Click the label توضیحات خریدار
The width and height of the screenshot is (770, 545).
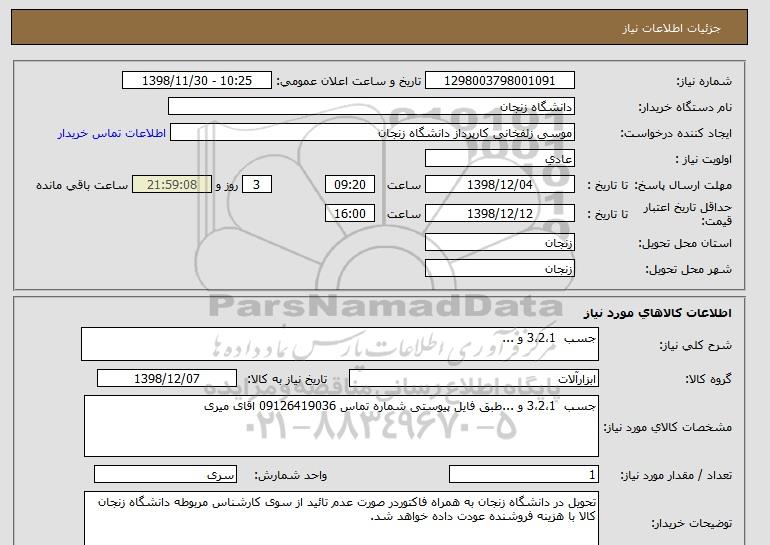[x=691, y=524]
